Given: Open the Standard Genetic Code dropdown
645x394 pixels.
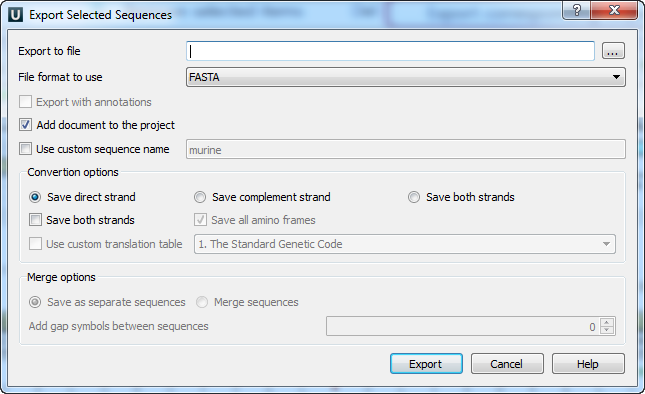Looking at the screenshot, I should 405,244.
